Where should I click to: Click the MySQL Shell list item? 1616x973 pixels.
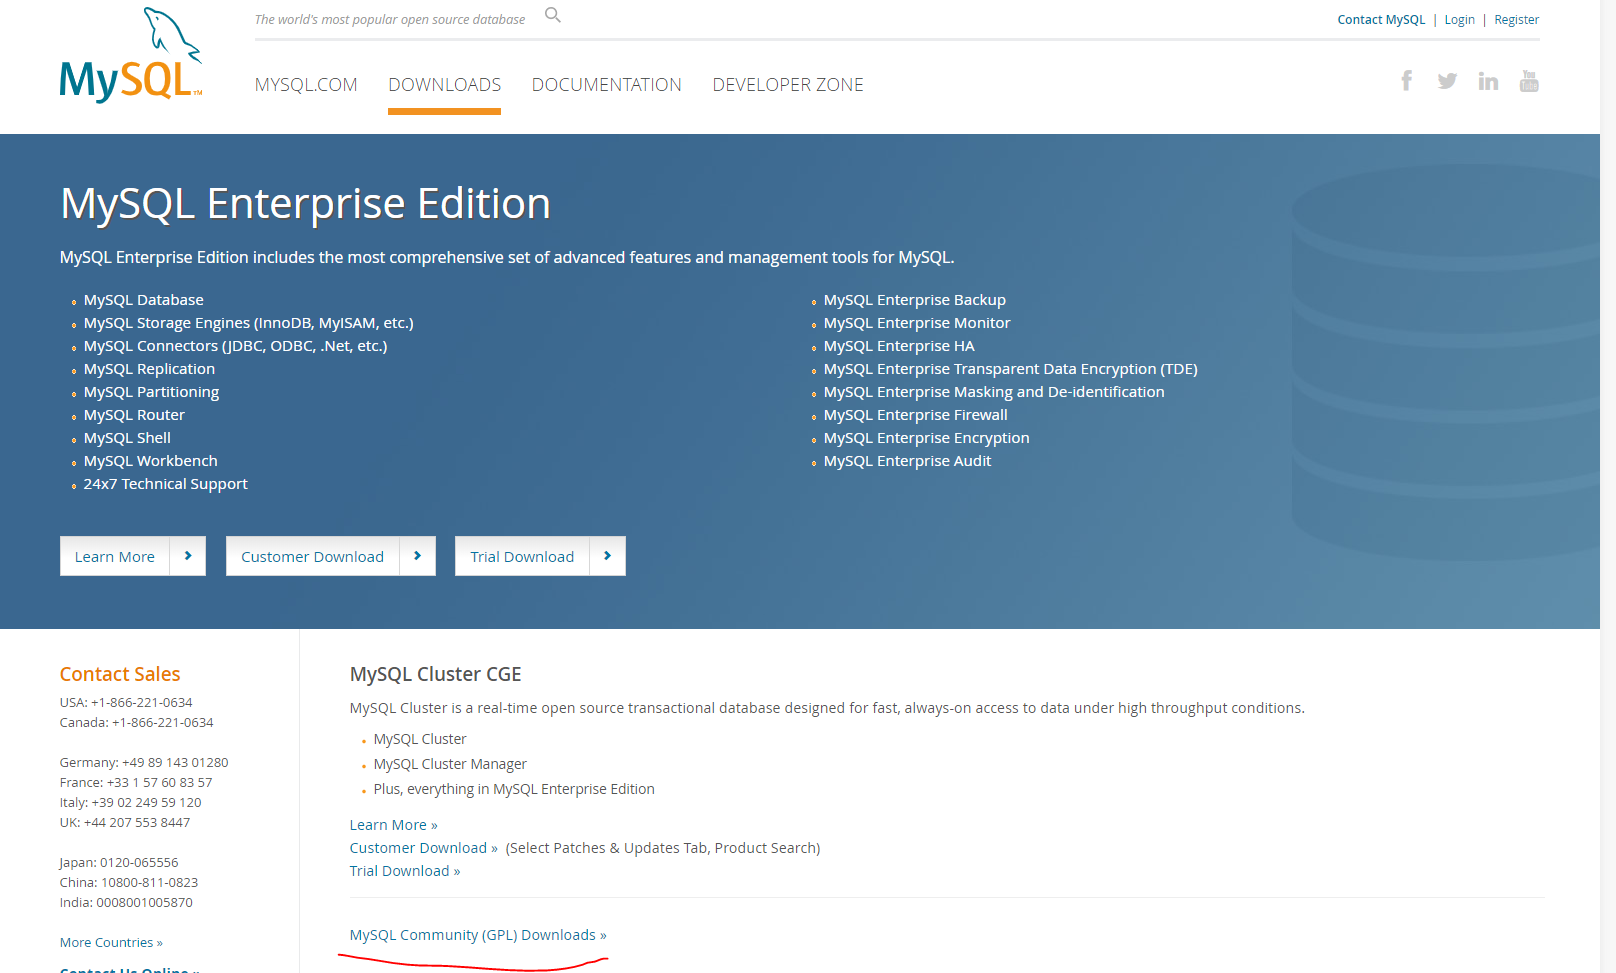click(x=127, y=438)
